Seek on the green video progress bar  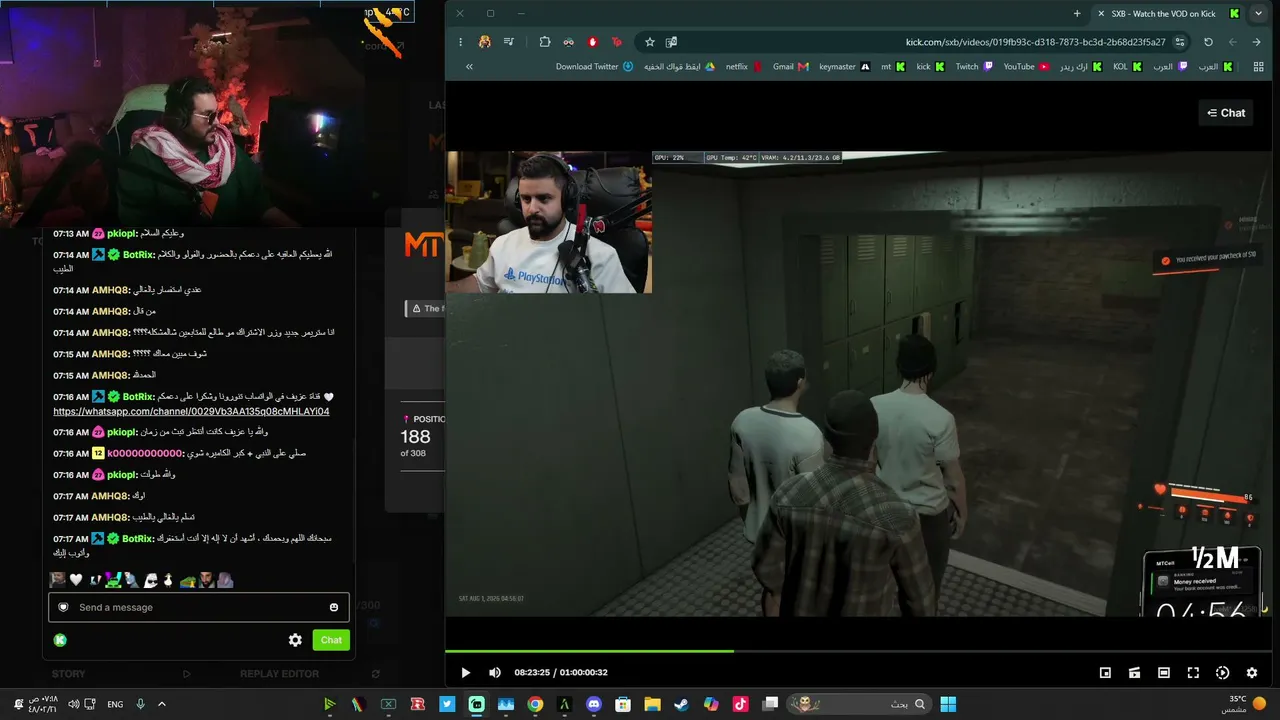[x=859, y=651]
